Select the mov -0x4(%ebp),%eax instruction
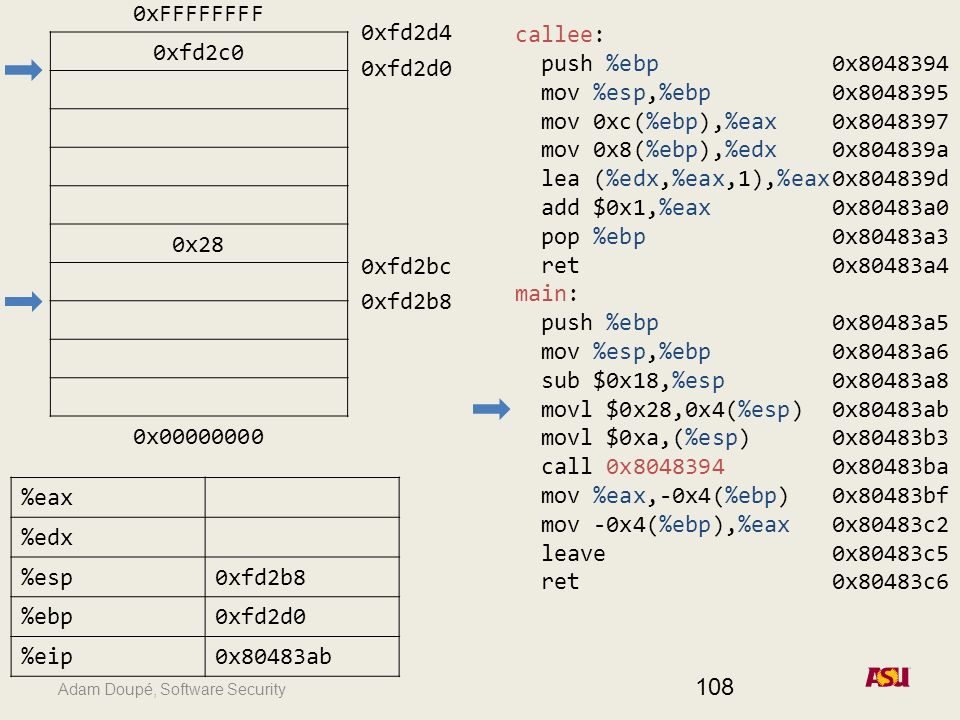The width and height of the screenshot is (960, 720). click(x=666, y=524)
